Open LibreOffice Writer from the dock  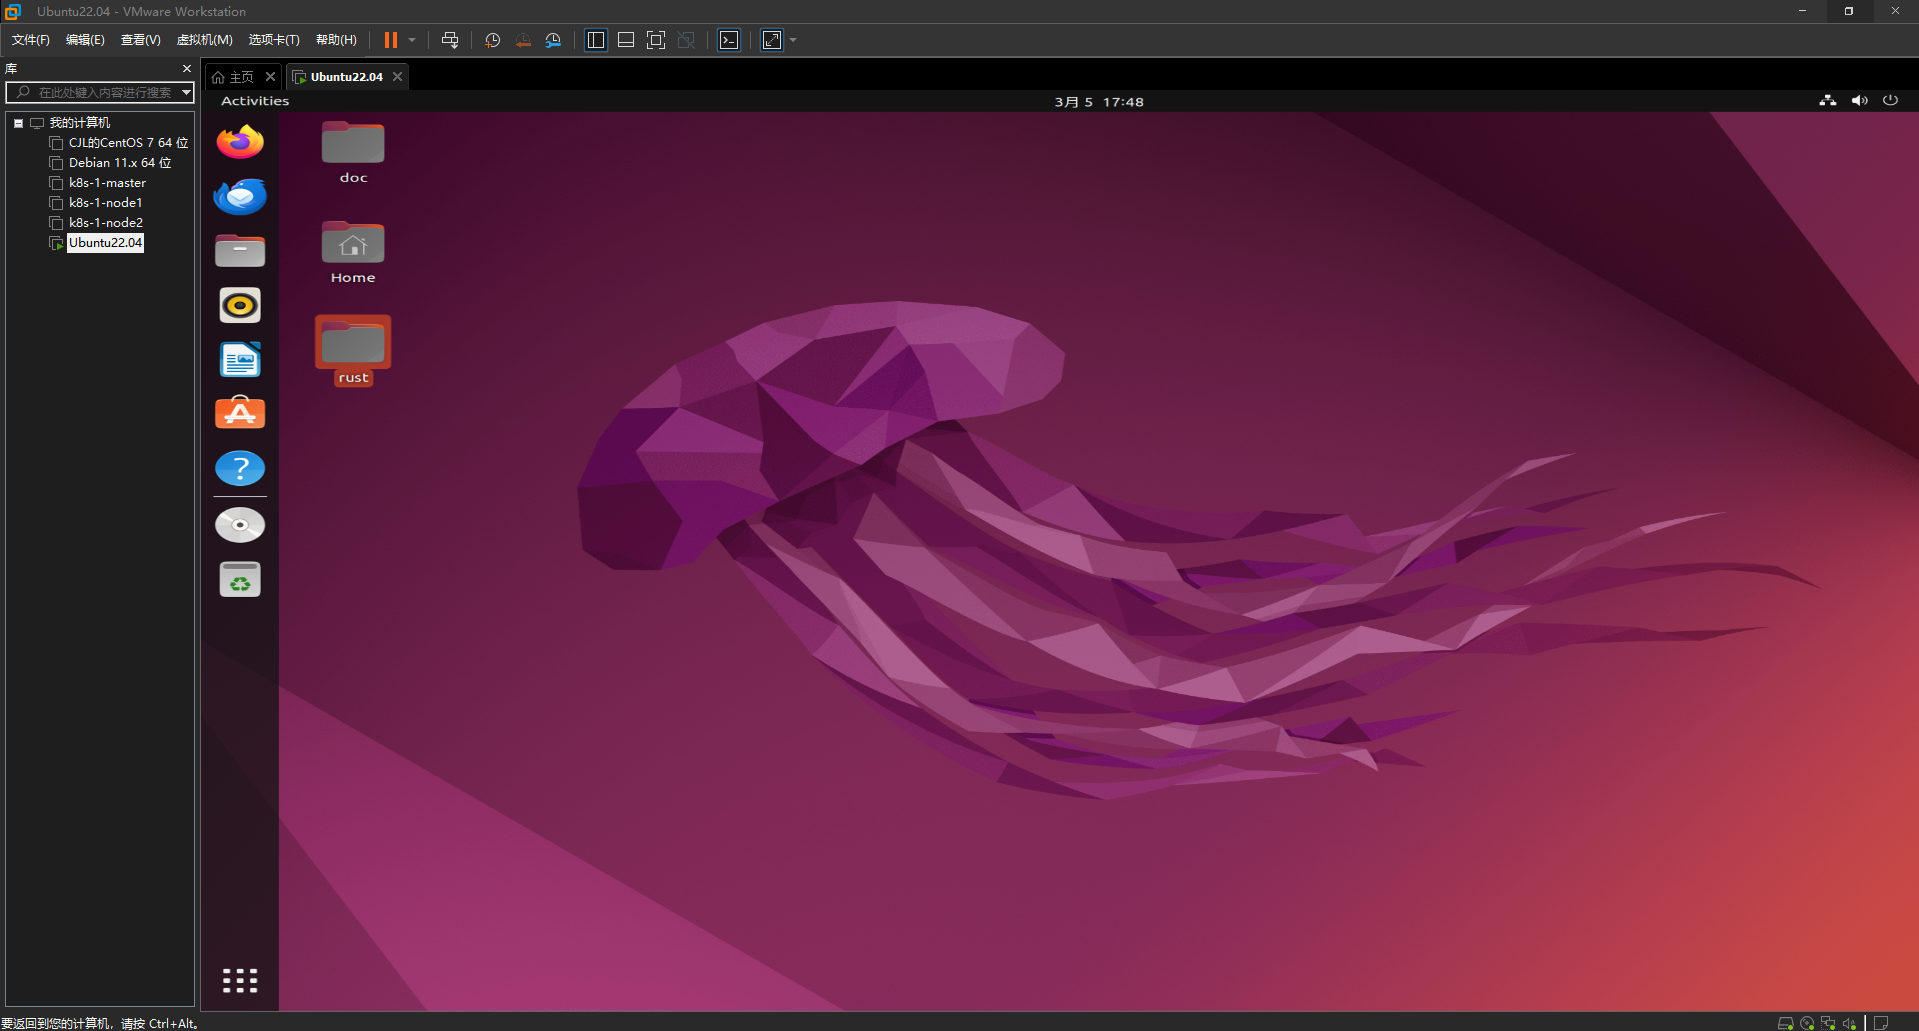[x=240, y=359]
